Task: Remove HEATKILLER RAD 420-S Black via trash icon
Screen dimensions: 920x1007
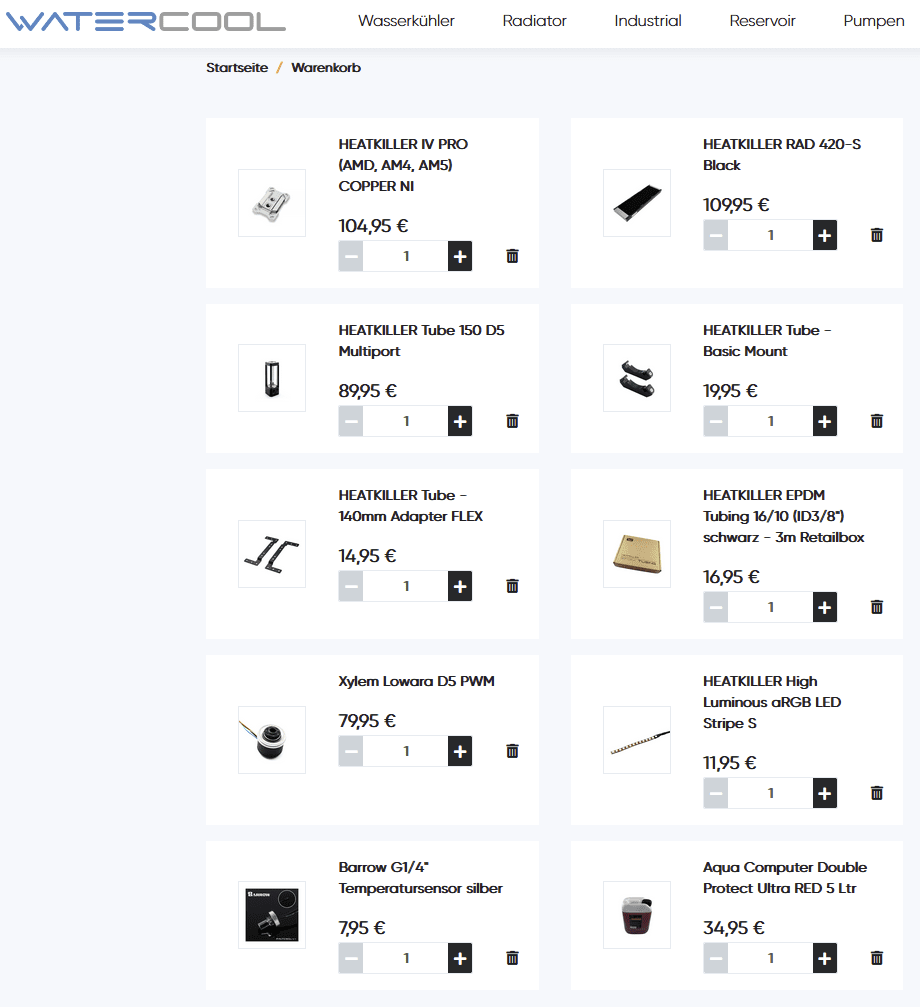Action: pyautogui.click(x=877, y=235)
